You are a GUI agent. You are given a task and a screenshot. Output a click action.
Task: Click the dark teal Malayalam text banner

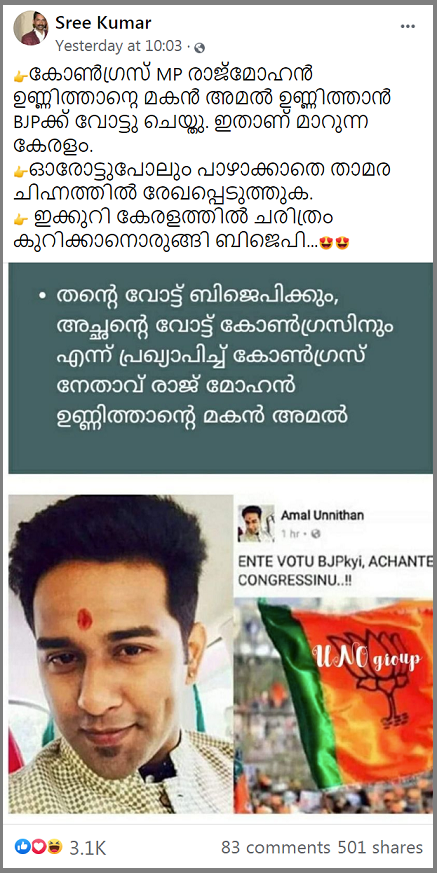[x=220, y=368]
